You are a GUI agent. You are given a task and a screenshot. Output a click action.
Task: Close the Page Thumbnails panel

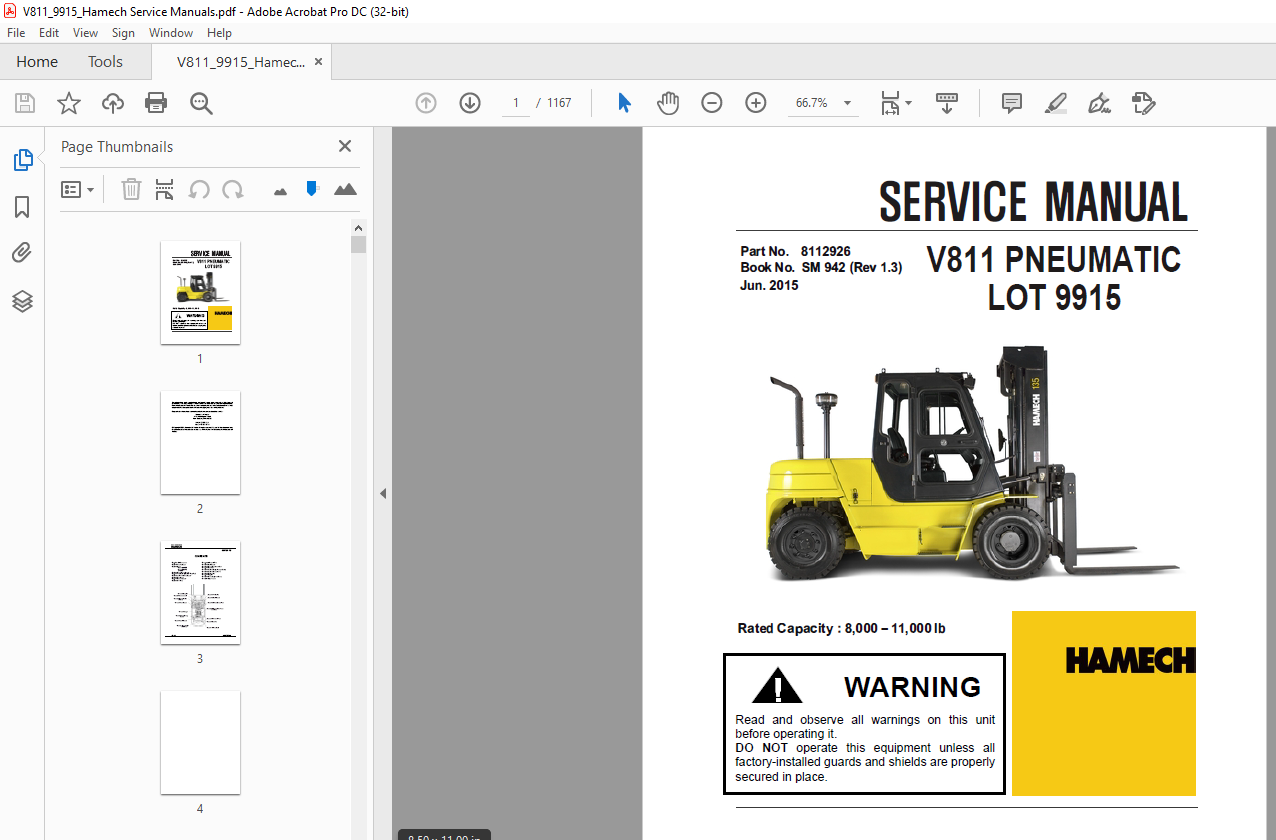pos(345,146)
